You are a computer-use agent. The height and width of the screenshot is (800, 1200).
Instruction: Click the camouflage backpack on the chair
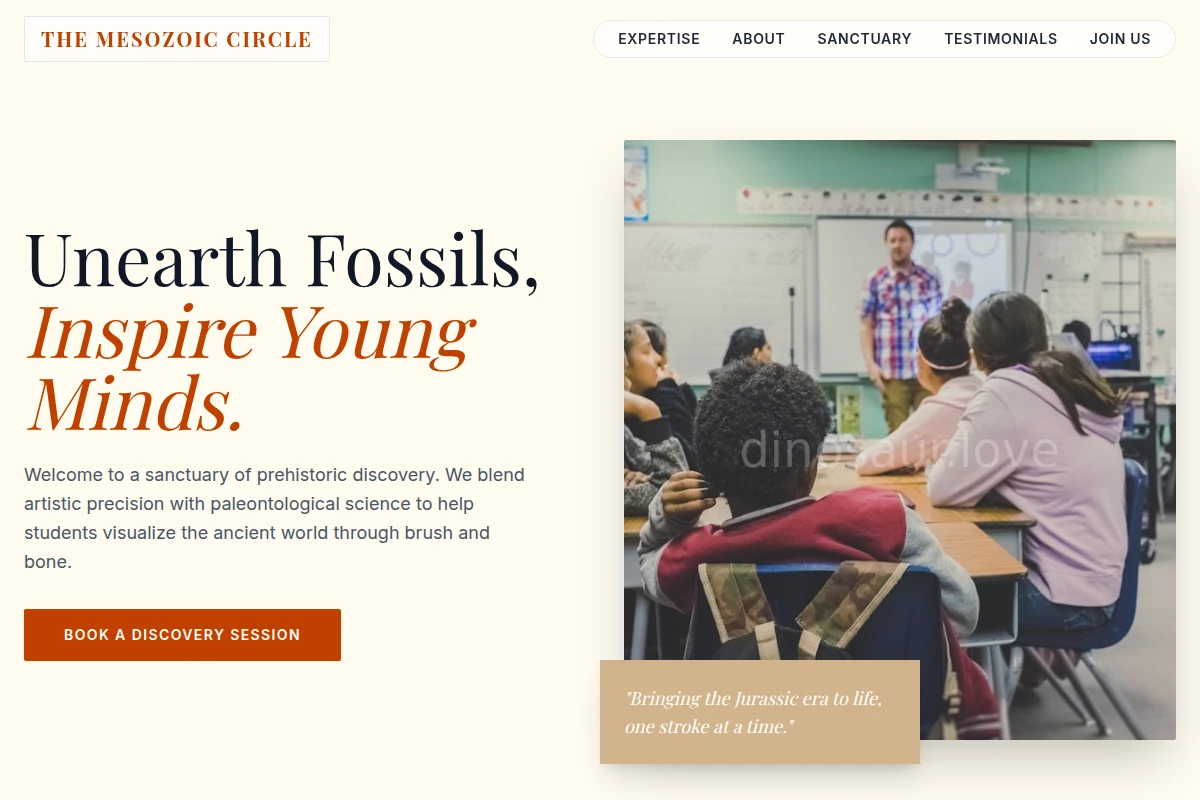click(800, 610)
